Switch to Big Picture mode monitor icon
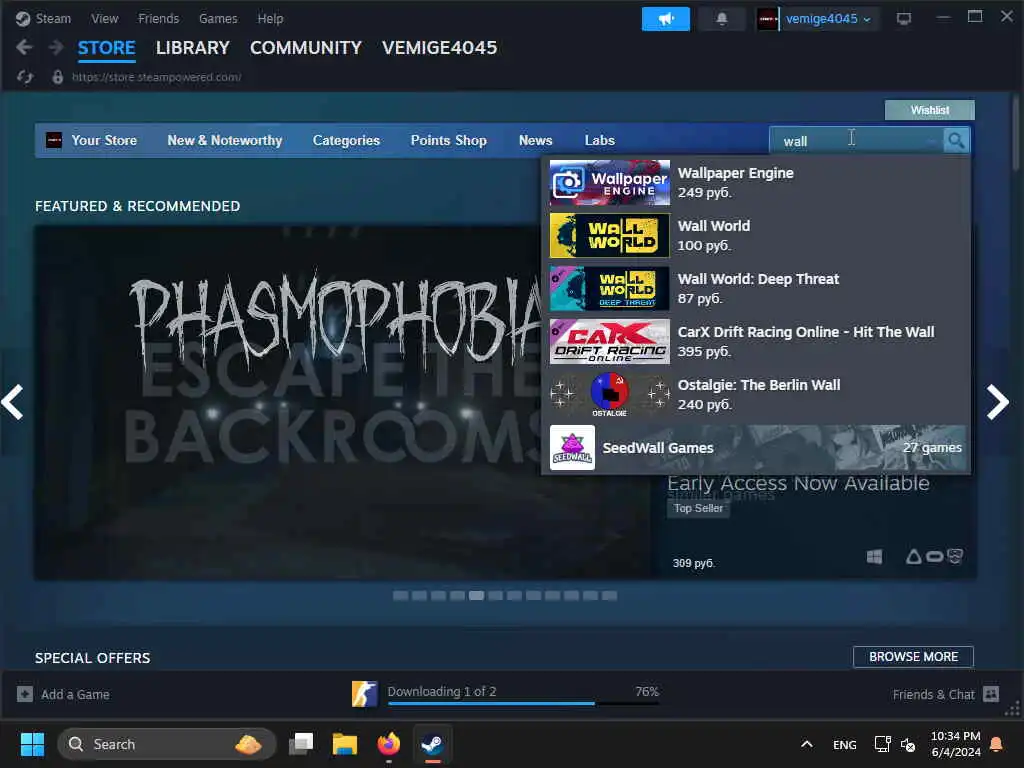Viewport: 1024px width, 768px height. point(904,19)
